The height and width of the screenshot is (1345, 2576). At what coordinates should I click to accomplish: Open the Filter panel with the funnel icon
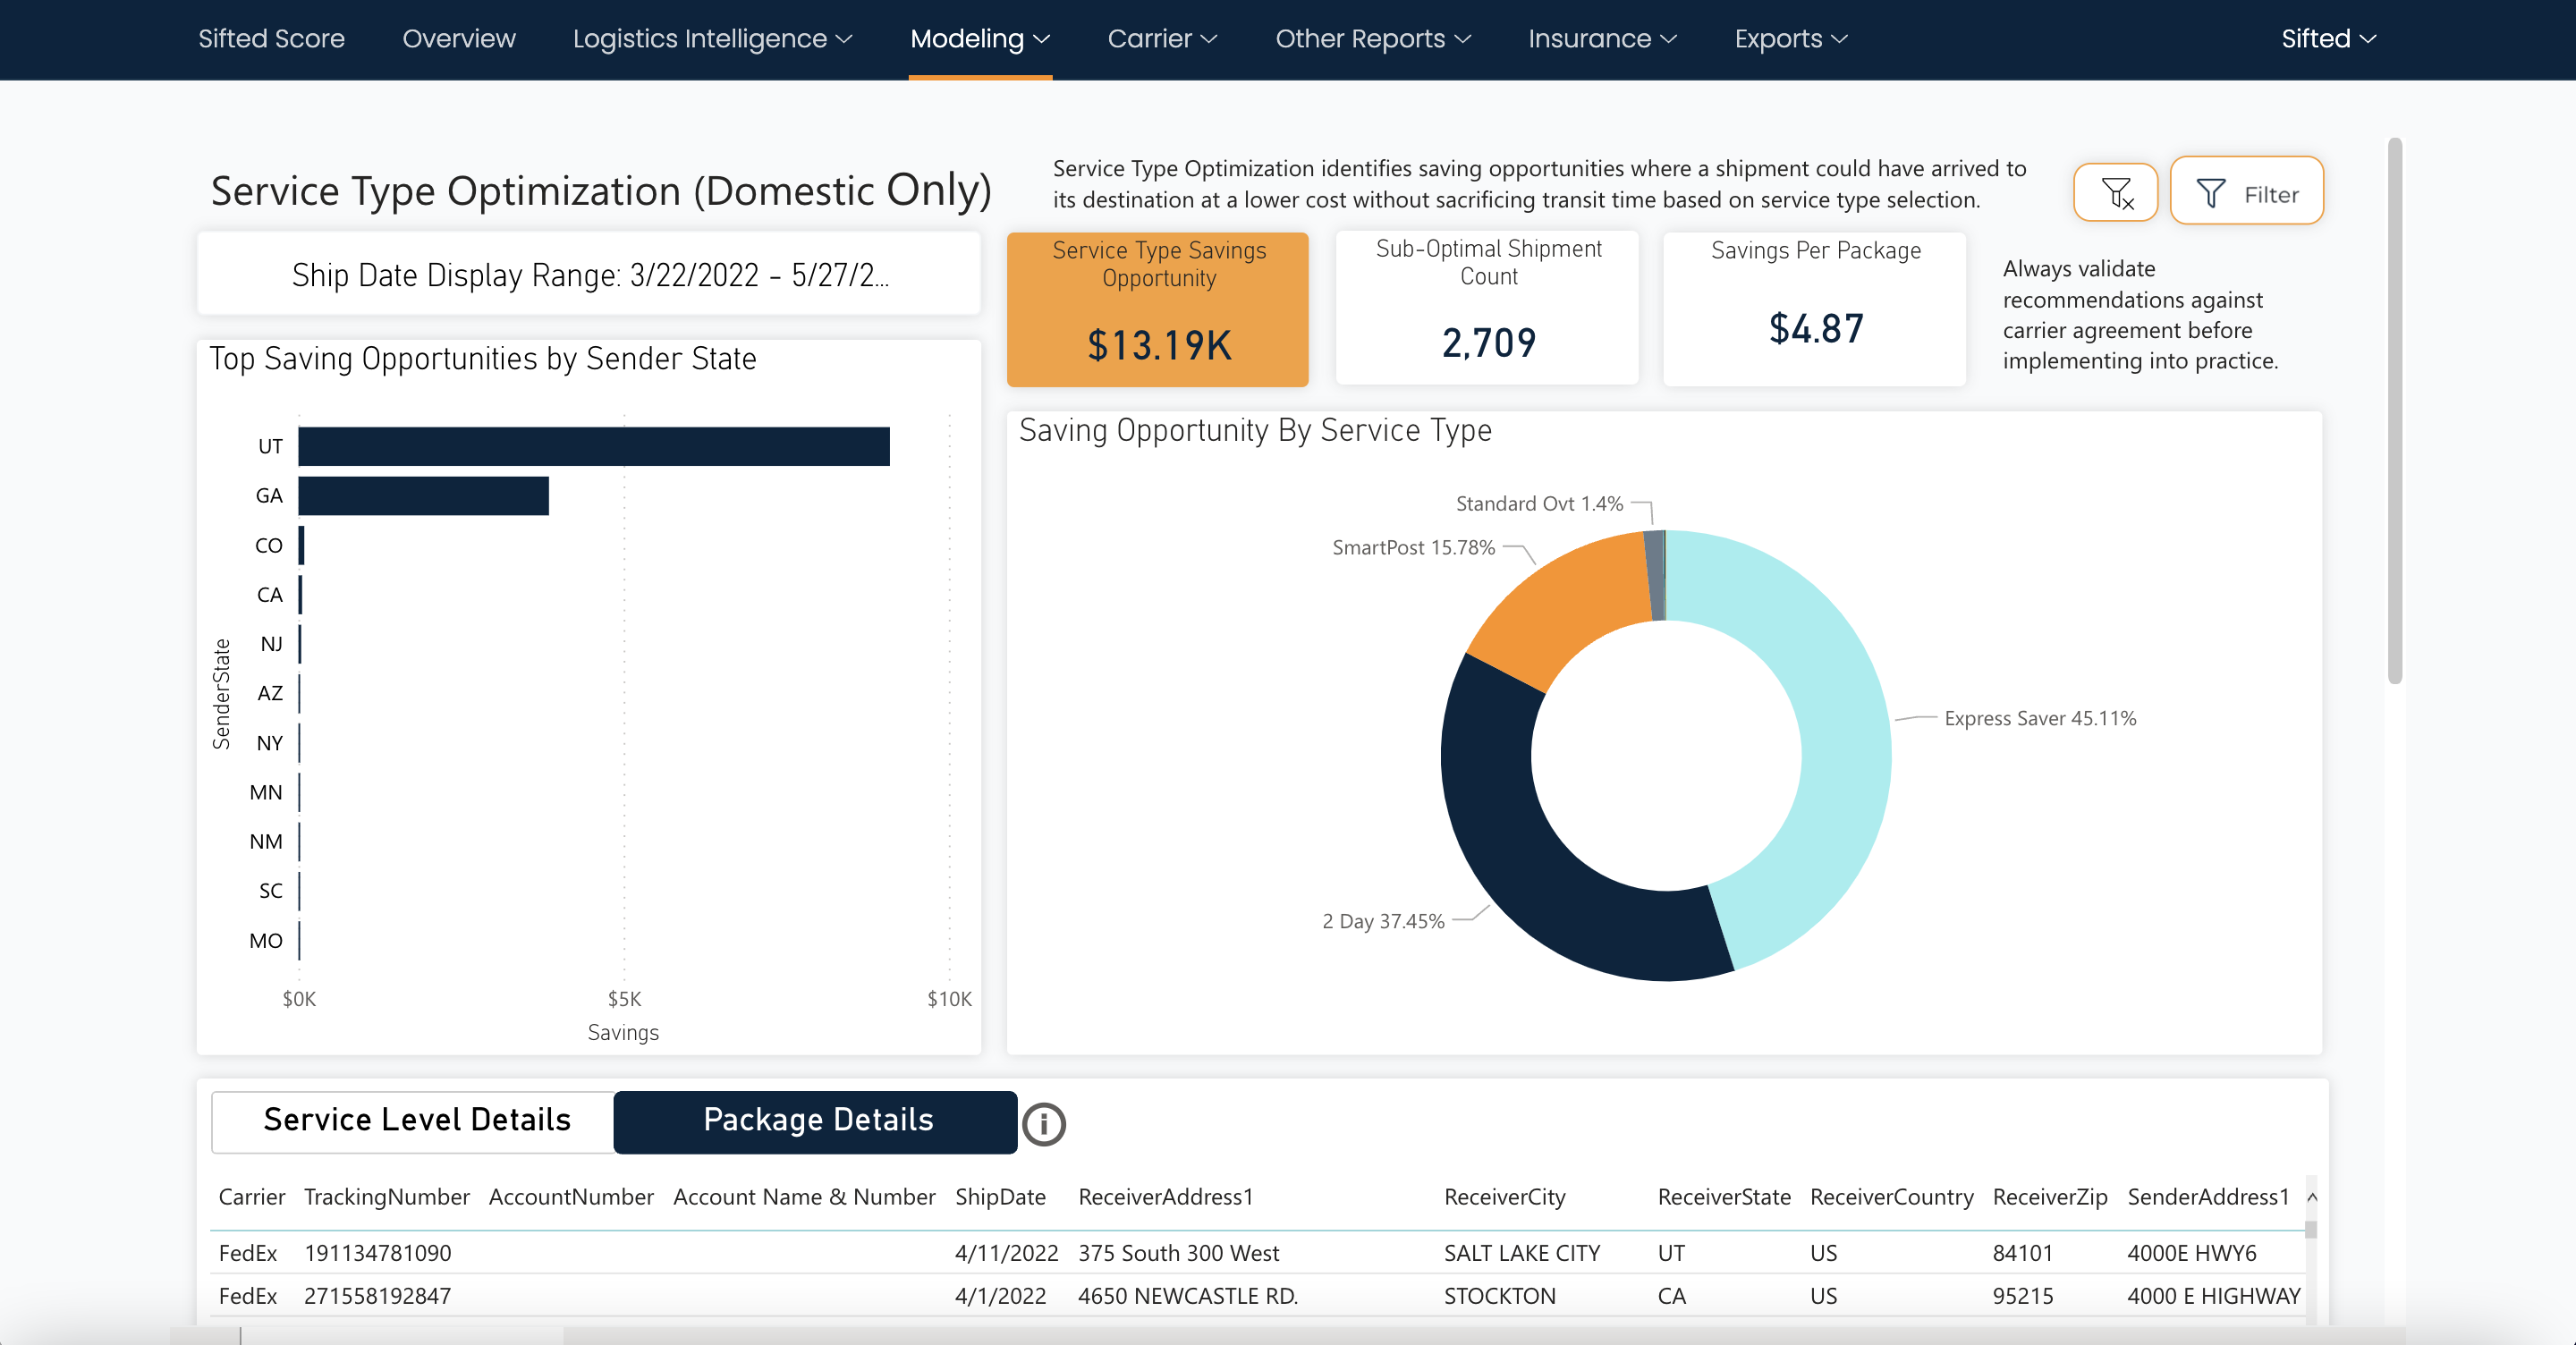[x=2246, y=191]
